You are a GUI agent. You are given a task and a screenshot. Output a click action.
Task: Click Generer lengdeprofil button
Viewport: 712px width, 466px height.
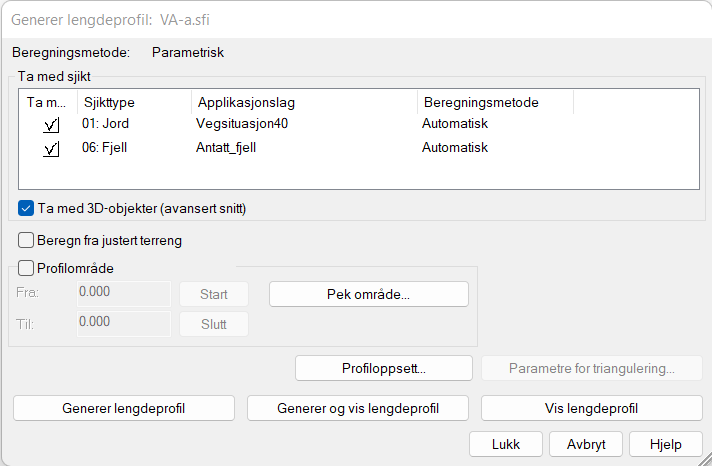[x=124, y=408]
